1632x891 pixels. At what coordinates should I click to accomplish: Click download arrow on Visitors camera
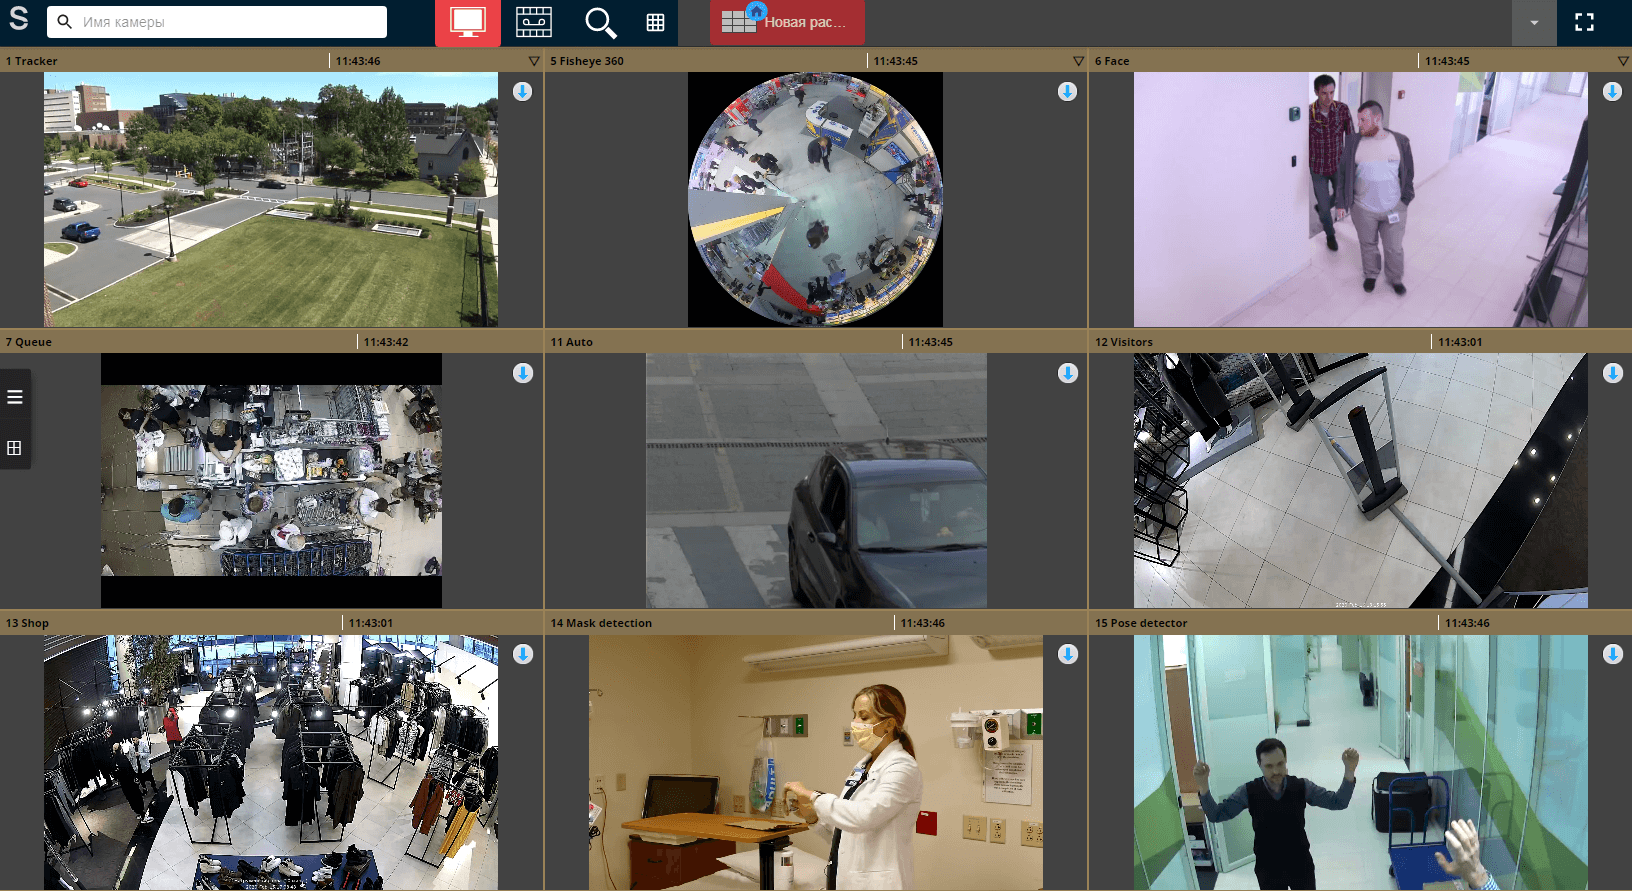1612,373
